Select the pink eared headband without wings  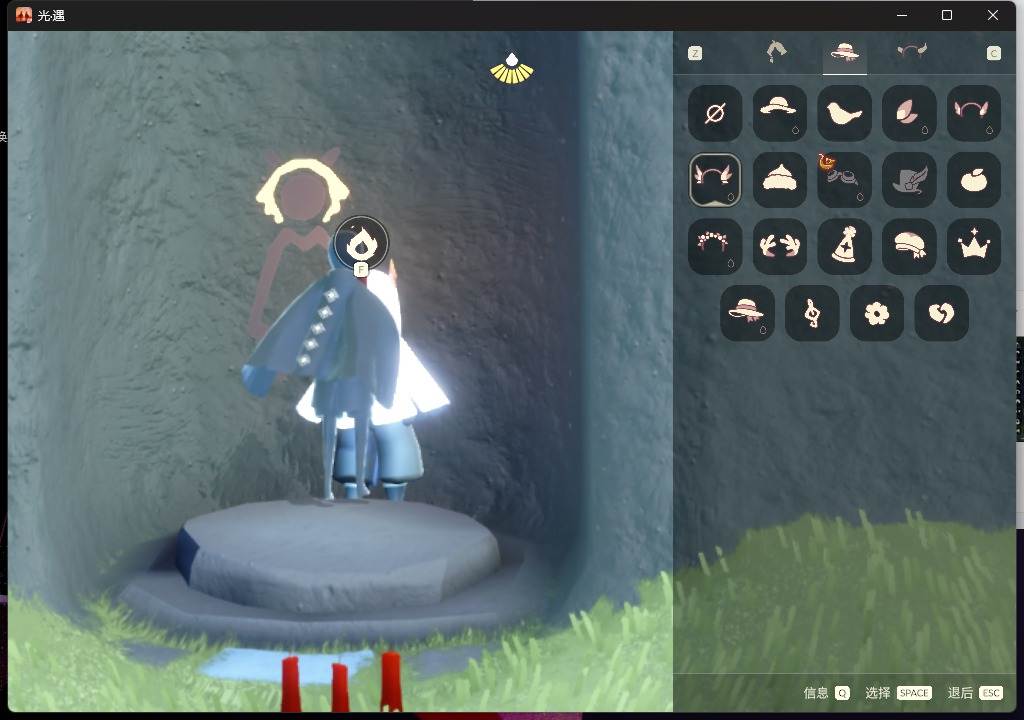(973, 113)
